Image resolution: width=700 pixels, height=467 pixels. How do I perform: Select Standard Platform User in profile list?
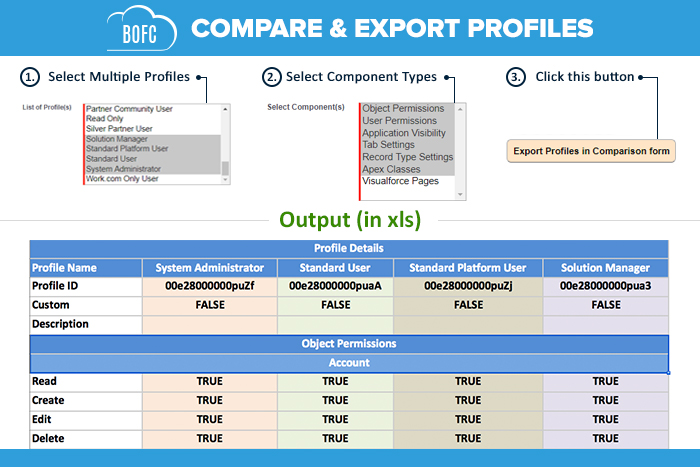[153, 149]
